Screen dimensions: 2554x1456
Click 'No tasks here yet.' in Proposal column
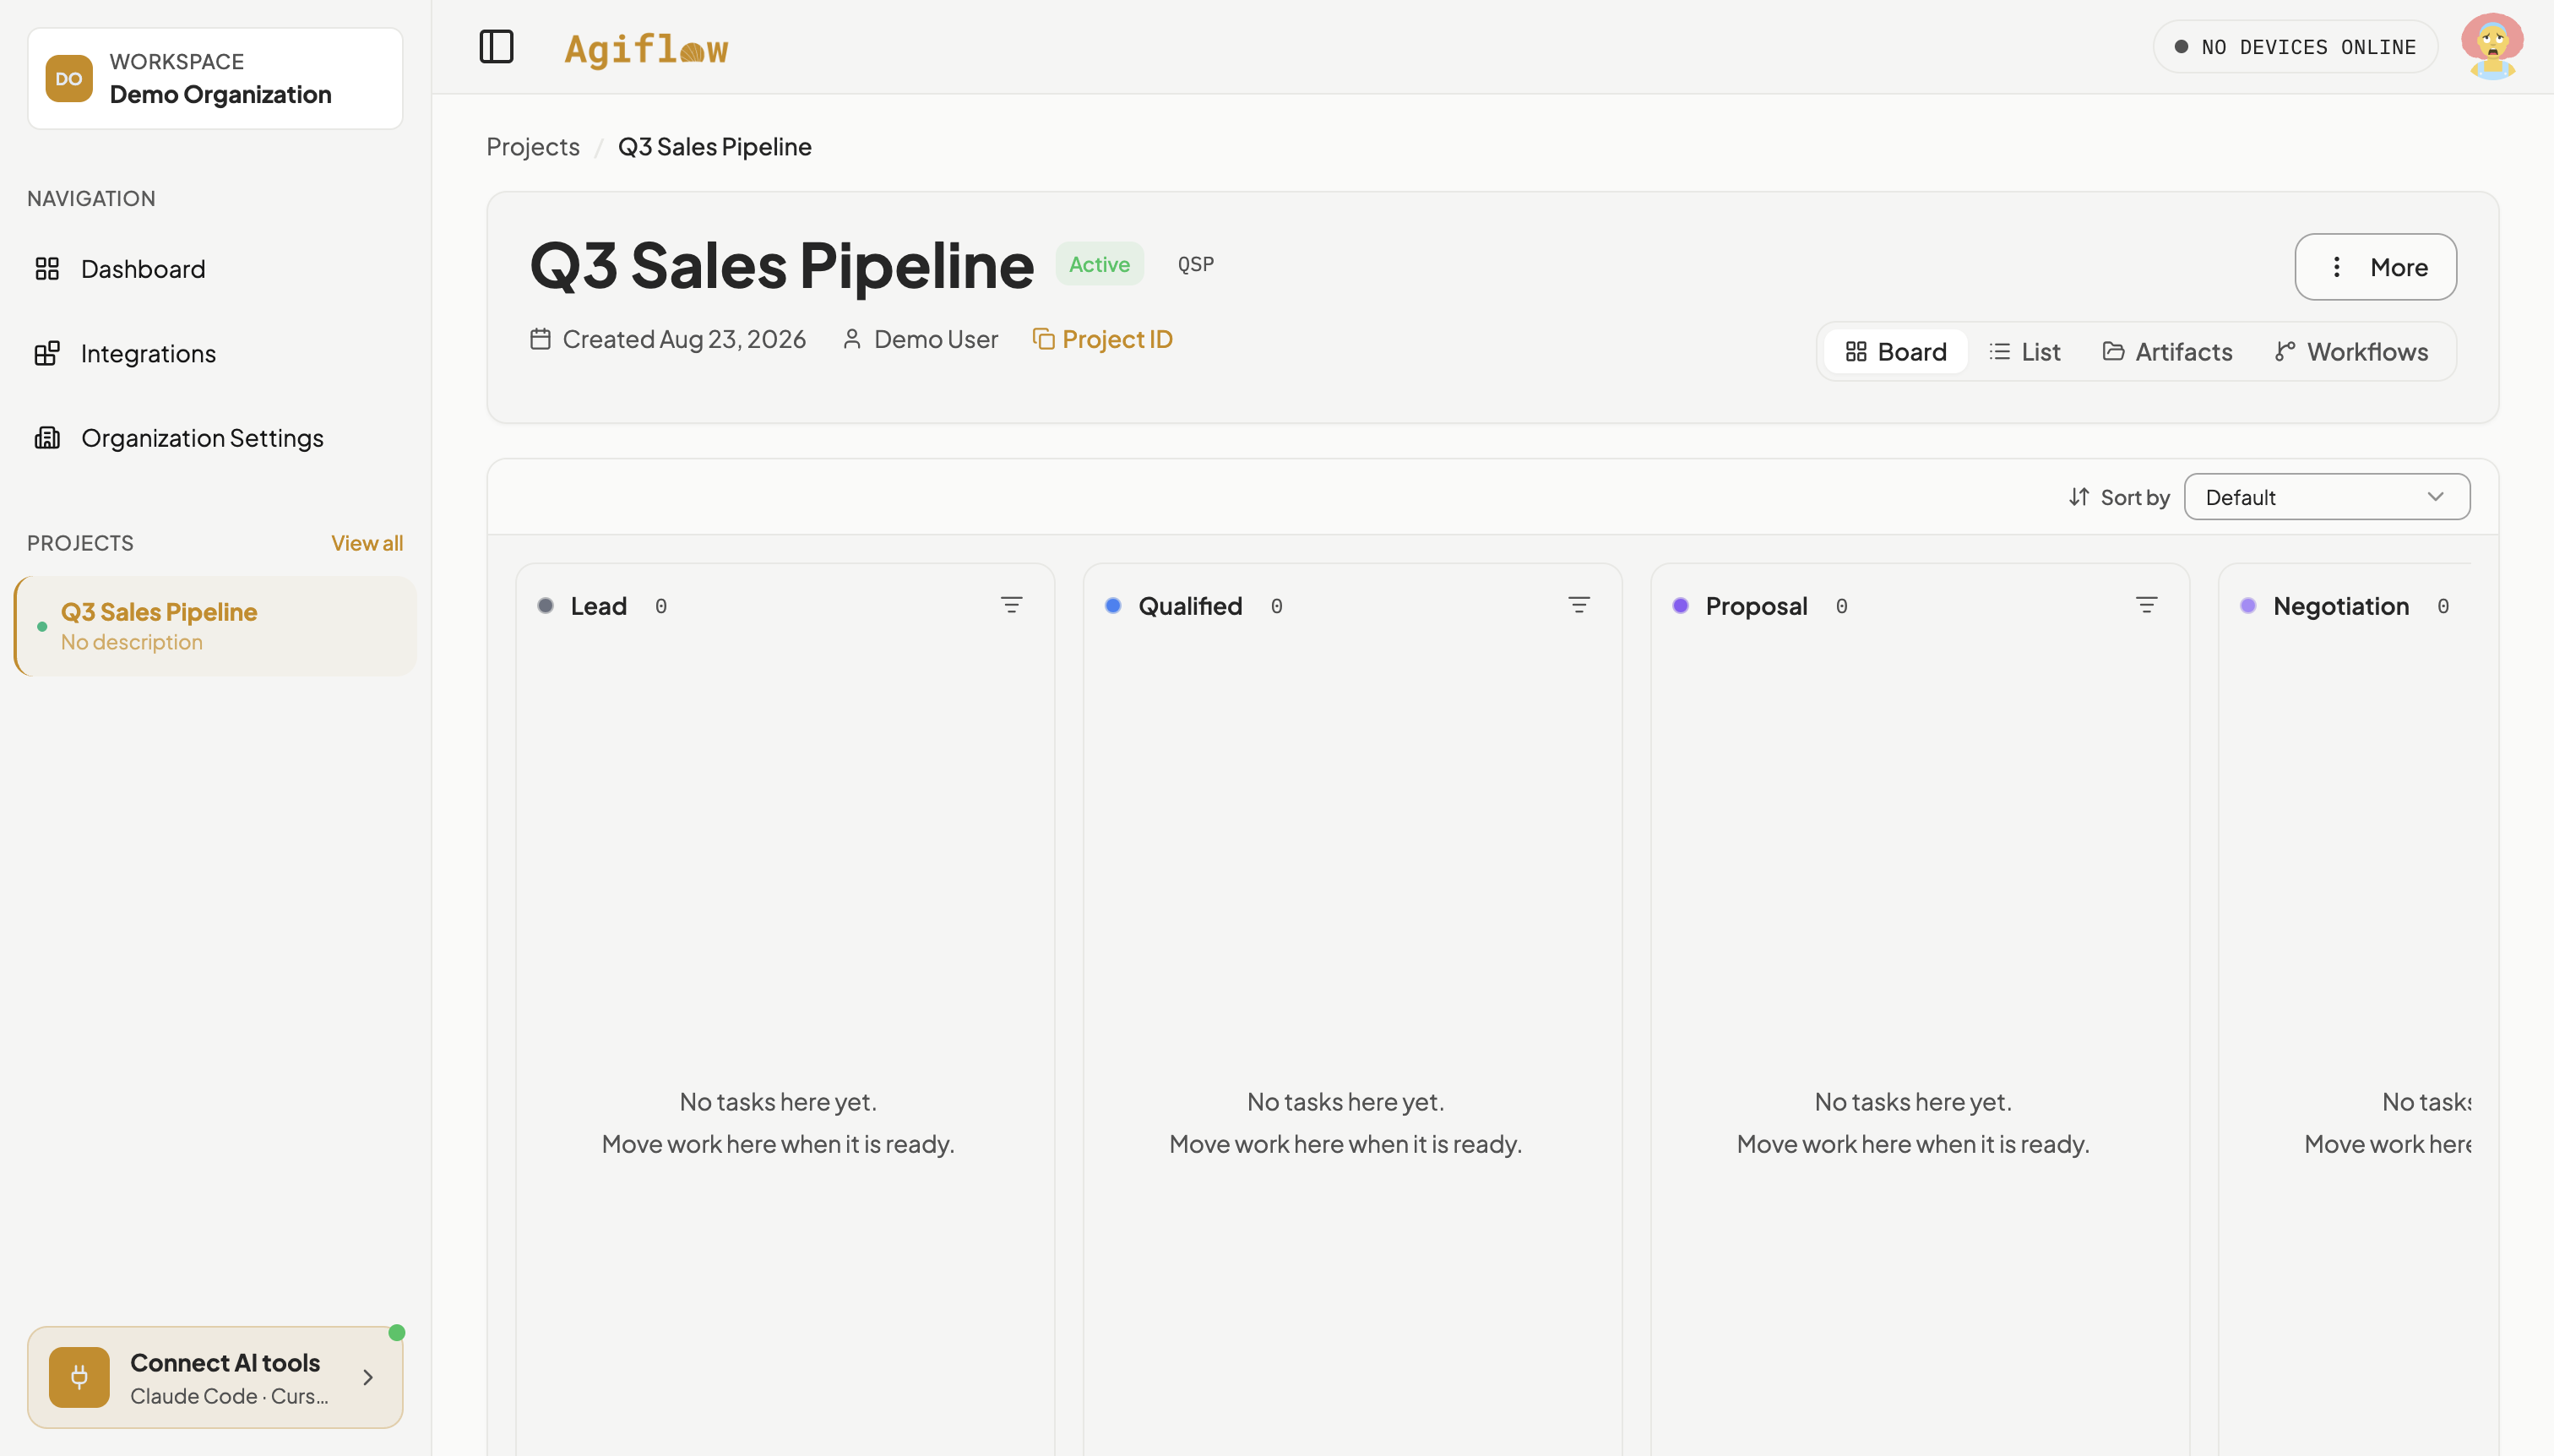point(1913,1102)
